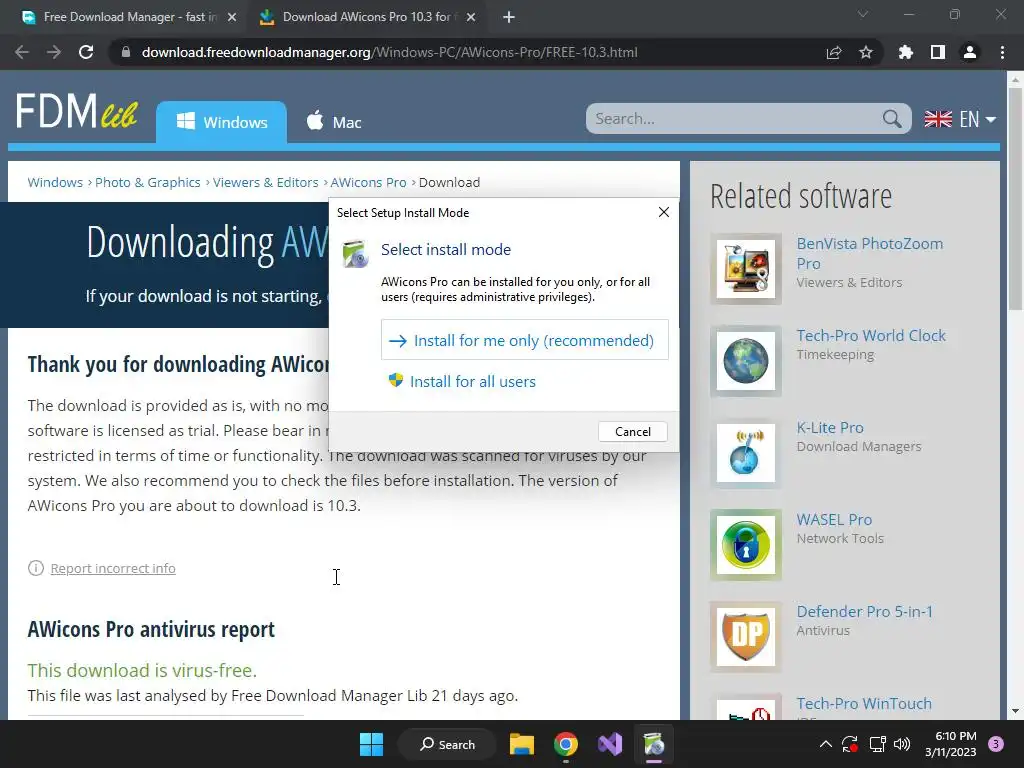Open the clock showing 6:10 PM
Screen dimensions: 1024x768
pyautogui.click(x=950, y=744)
